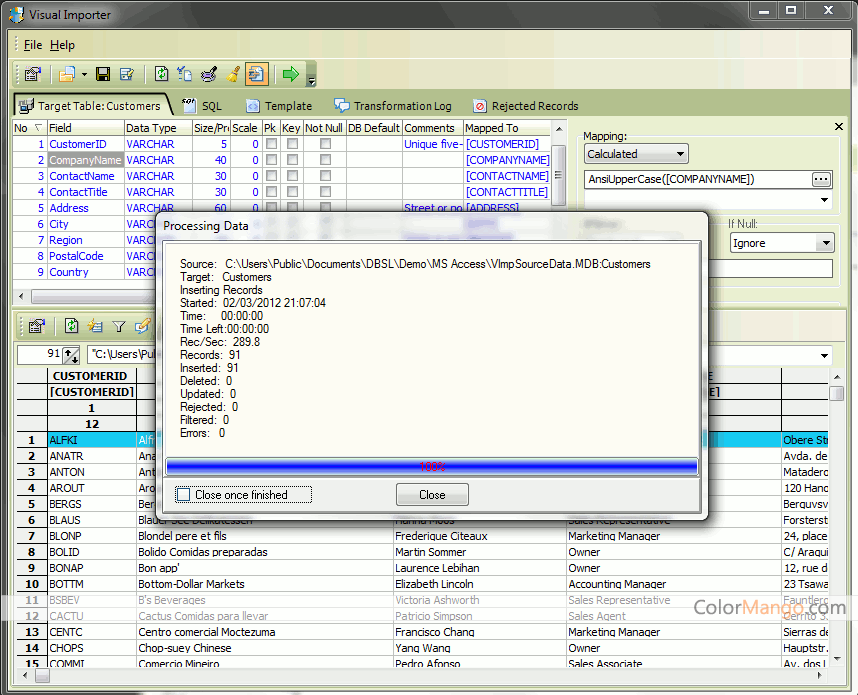
Task: Save the current import project
Action: coord(103,73)
